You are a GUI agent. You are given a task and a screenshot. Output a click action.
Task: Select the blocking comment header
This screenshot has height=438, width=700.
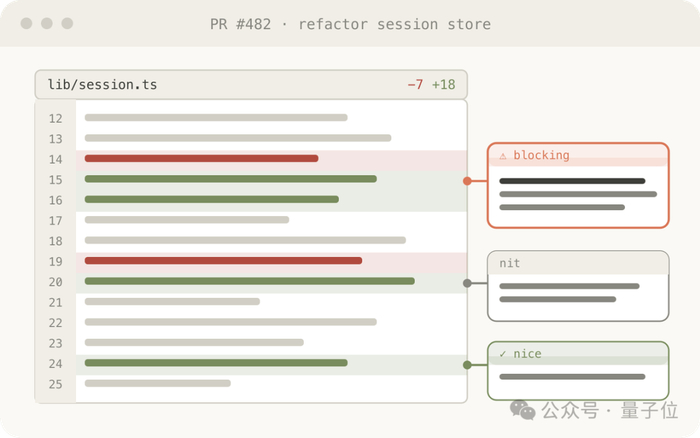click(578, 155)
